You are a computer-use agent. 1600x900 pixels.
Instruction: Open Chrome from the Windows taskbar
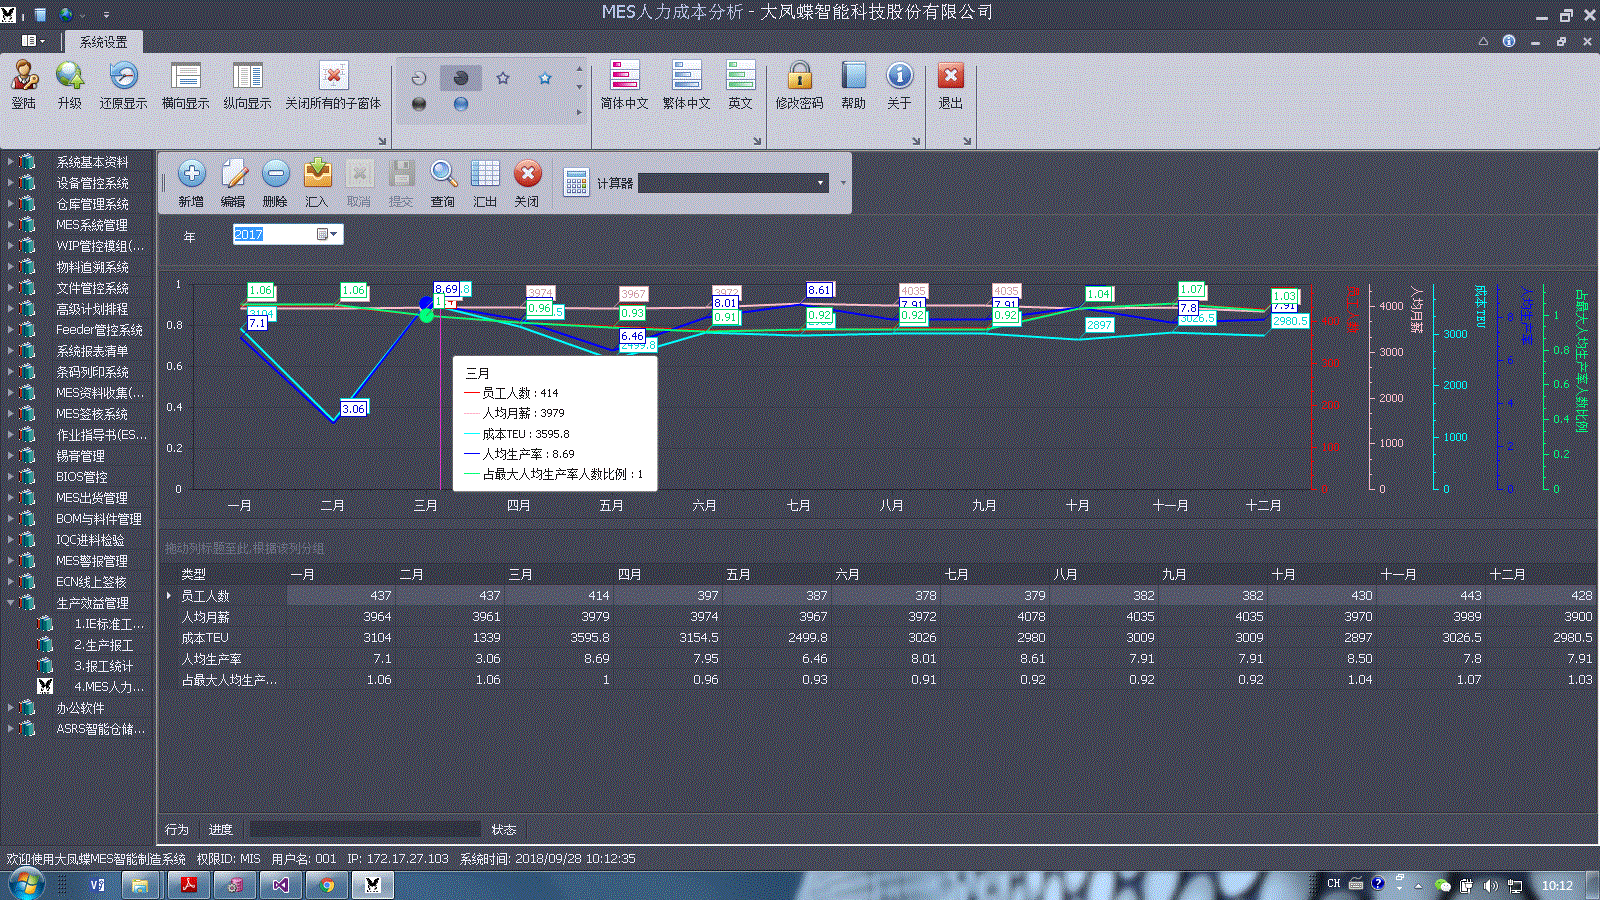(x=327, y=885)
